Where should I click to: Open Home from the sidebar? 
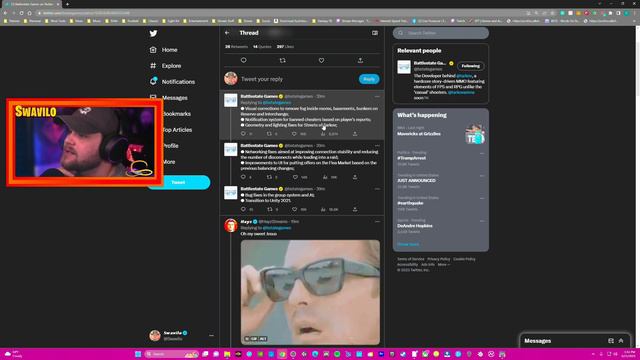[164, 50]
